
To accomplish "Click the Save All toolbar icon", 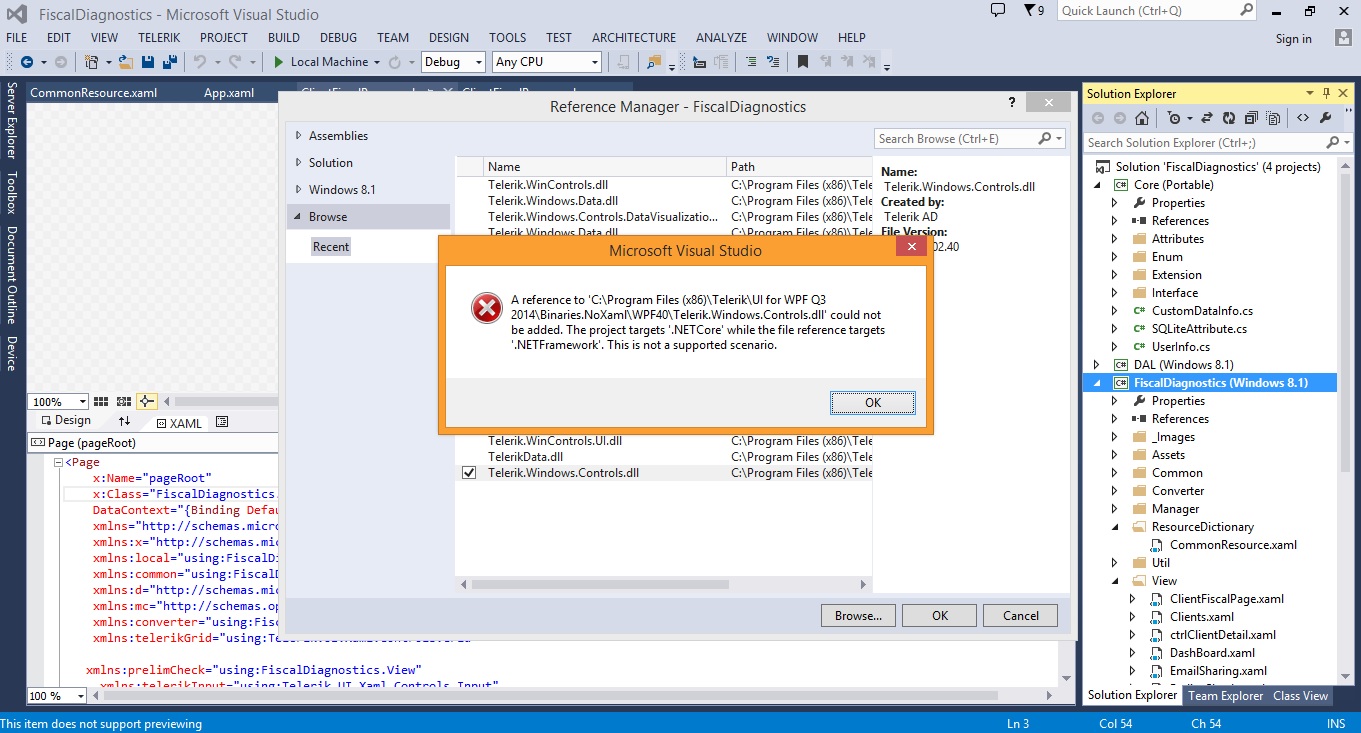I will (169, 62).
